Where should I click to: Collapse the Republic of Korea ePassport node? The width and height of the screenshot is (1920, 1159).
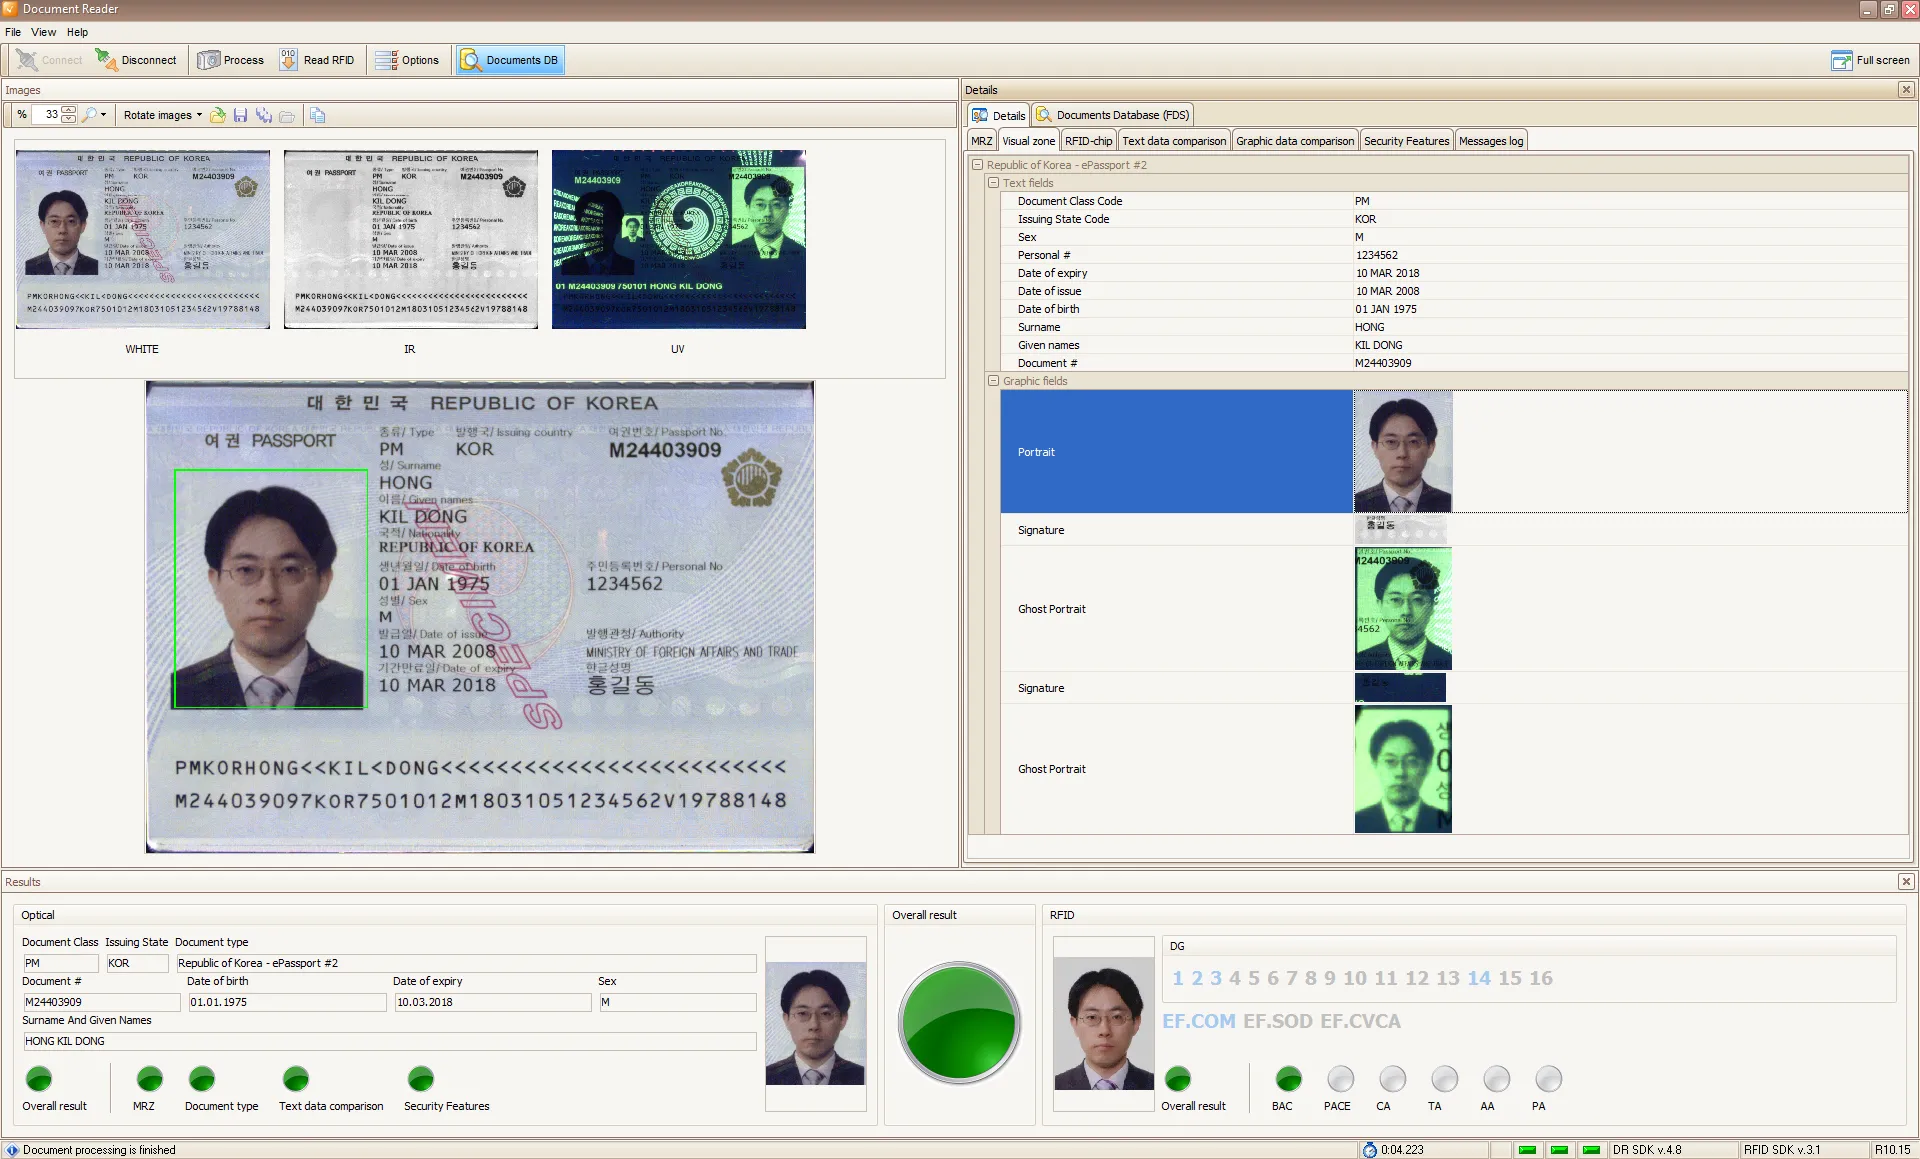977,165
